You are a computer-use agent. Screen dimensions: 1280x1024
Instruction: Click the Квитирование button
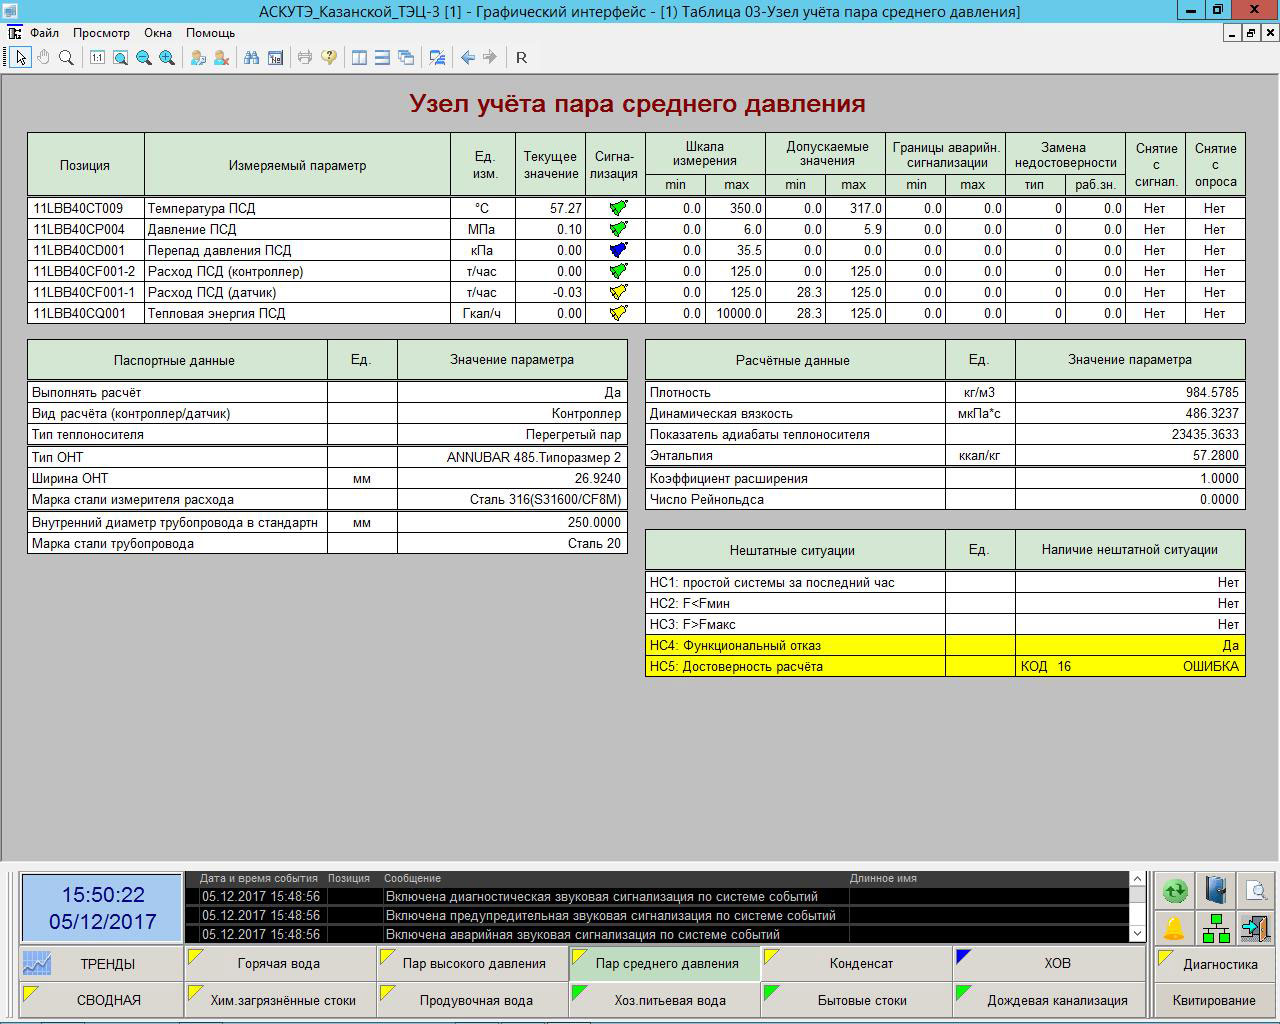(x=1214, y=1000)
